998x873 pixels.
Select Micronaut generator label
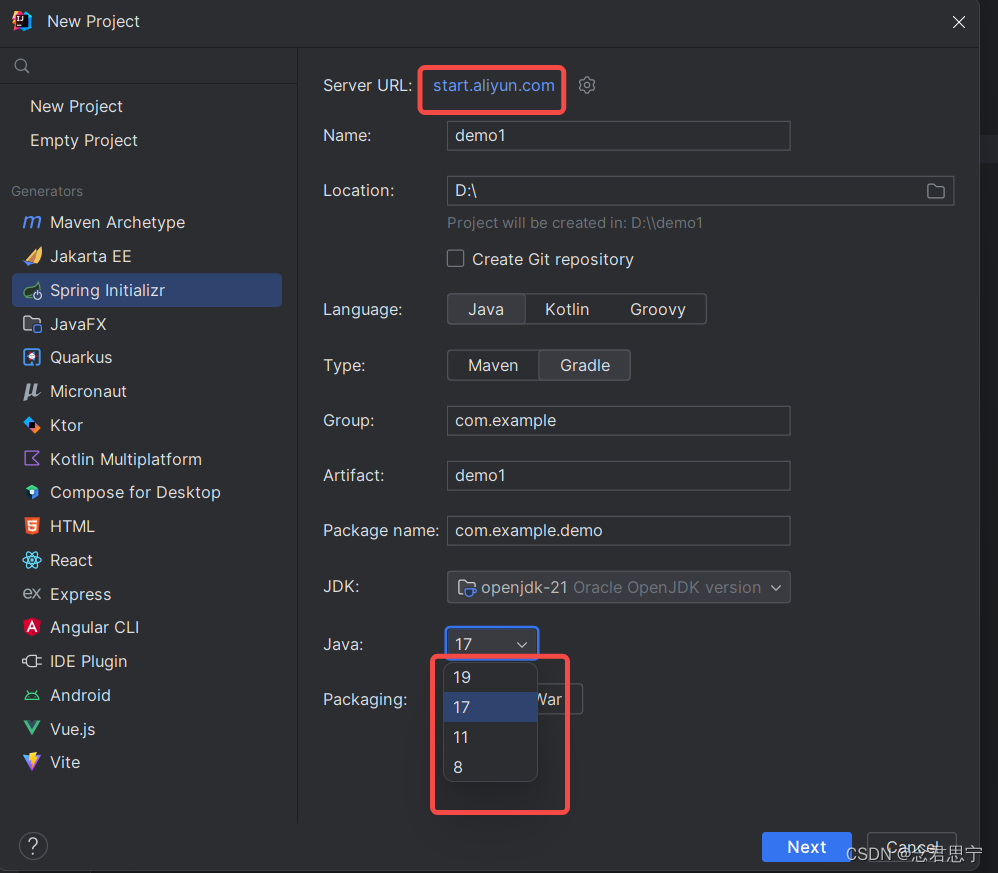click(x=88, y=391)
